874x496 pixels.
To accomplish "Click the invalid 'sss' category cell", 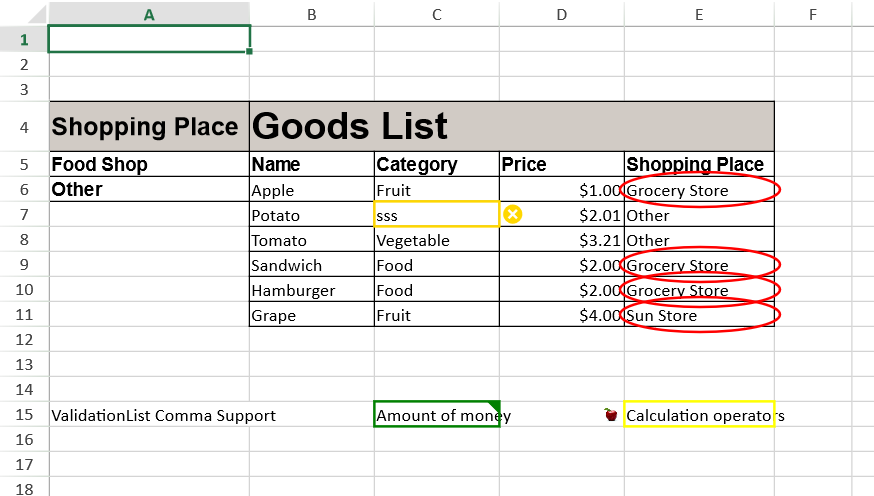I will click(x=436, y=215).
